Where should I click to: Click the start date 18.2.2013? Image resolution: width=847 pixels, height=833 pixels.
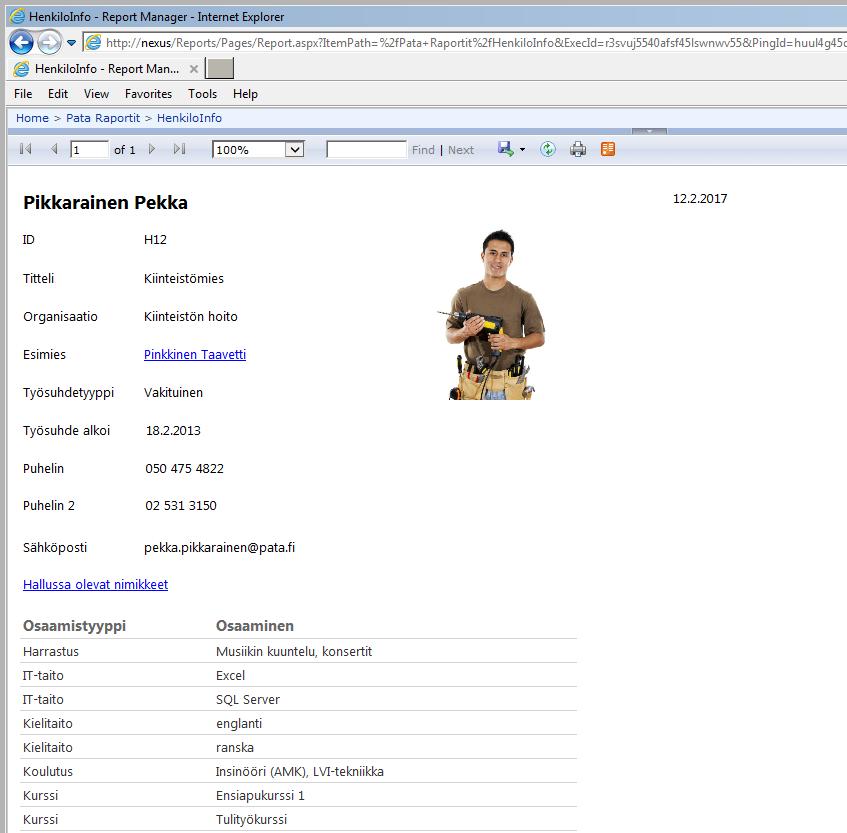tap(173, 431)
